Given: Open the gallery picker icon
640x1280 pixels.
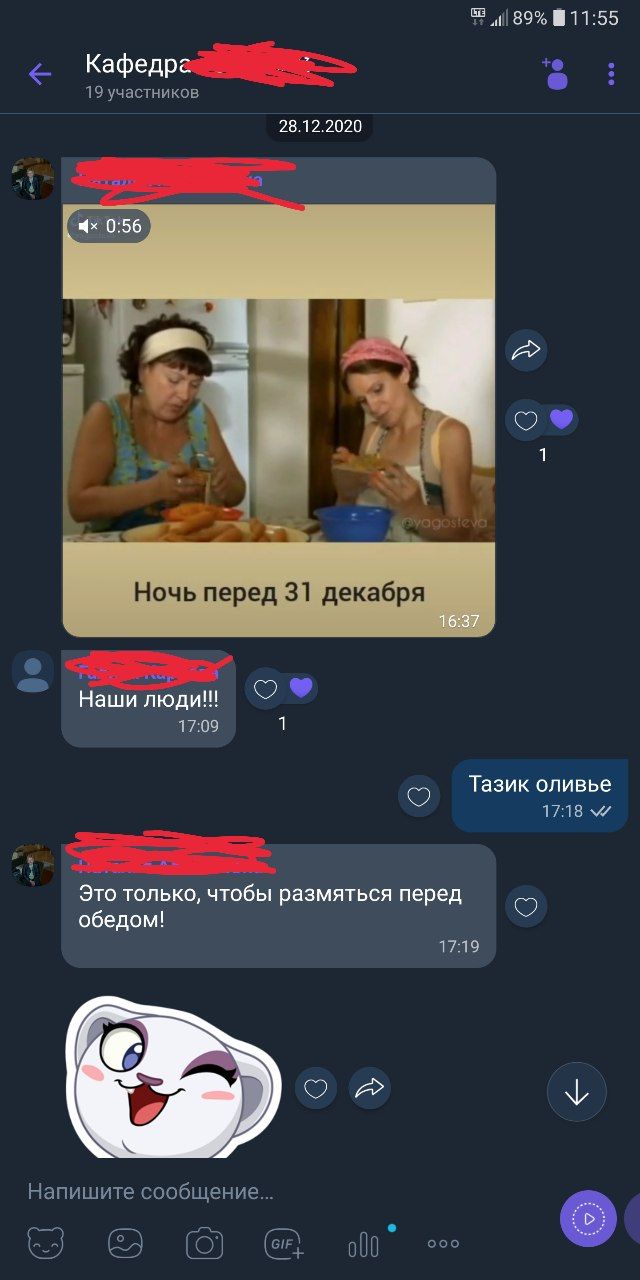Looking at the screenshot, I should coord(125,1244).
